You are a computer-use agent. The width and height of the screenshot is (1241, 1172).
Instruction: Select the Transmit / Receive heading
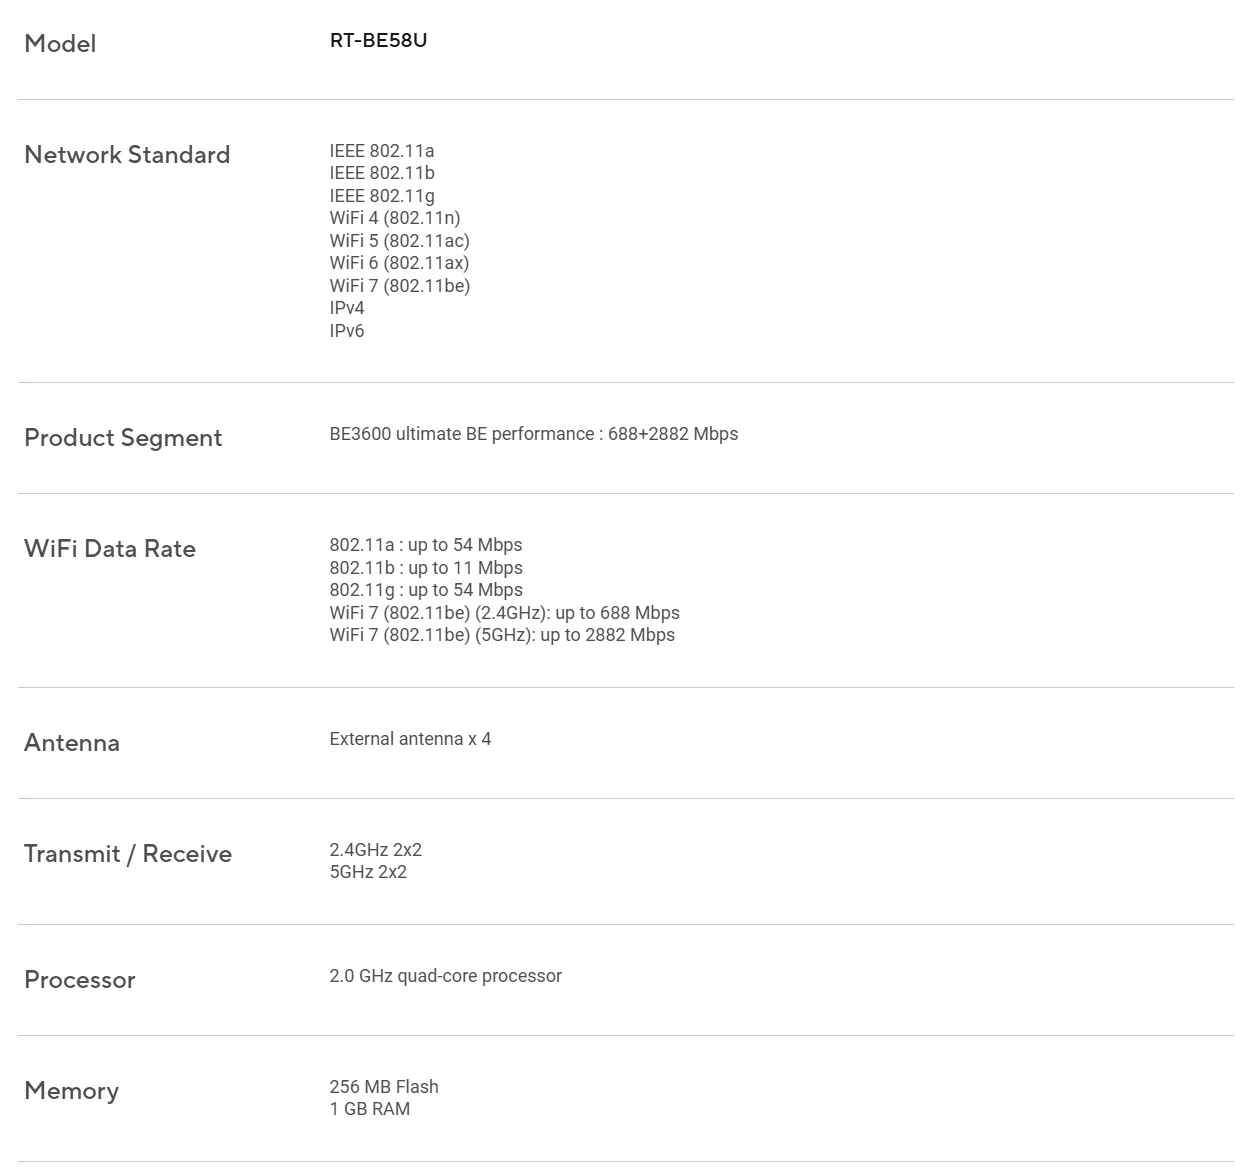tap(128, 853)
